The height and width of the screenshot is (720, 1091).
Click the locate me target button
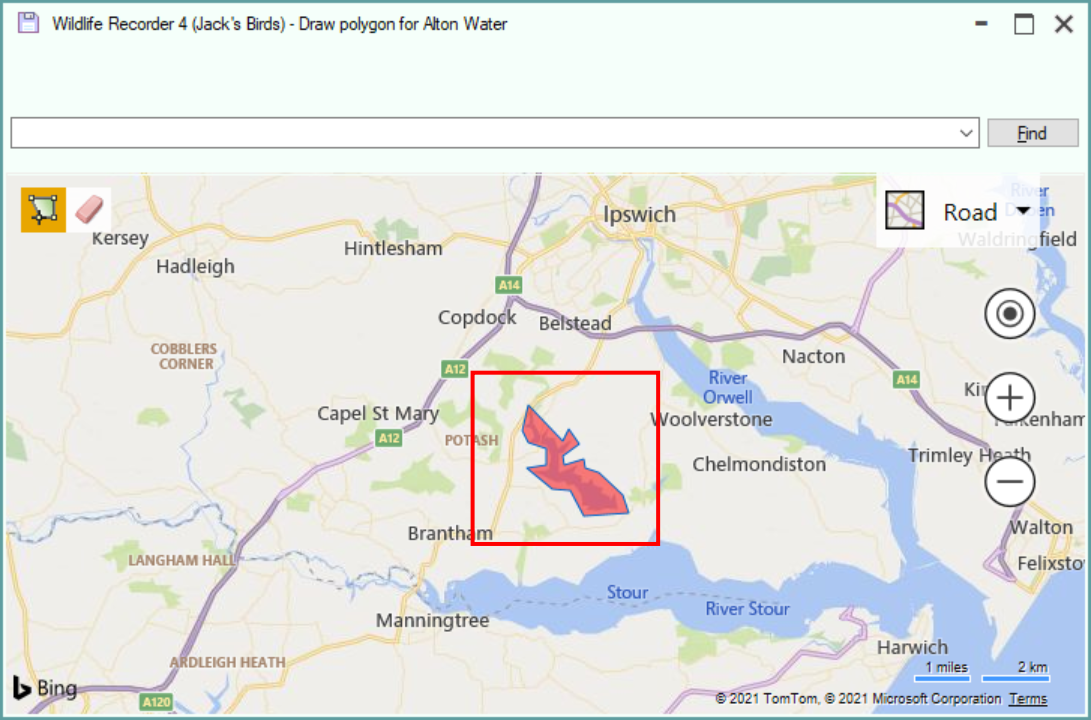click(1010, 314)
